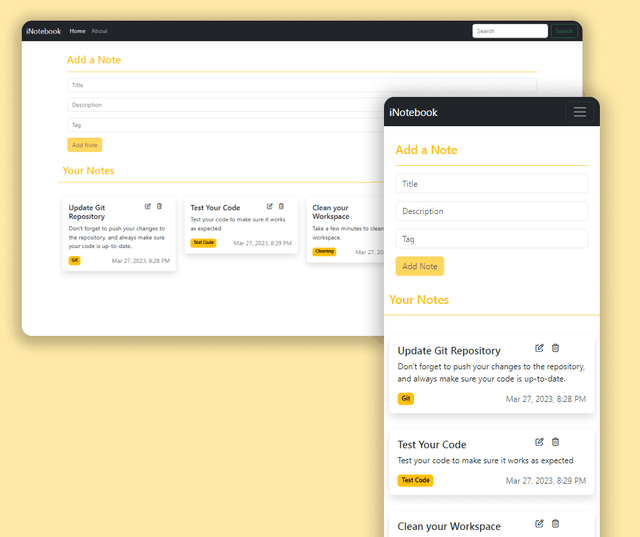Edit Update Git Repository note in desktop view
The height and width of the screenshot is (537, 640).
pyautogui.click(x=148, y=206)
